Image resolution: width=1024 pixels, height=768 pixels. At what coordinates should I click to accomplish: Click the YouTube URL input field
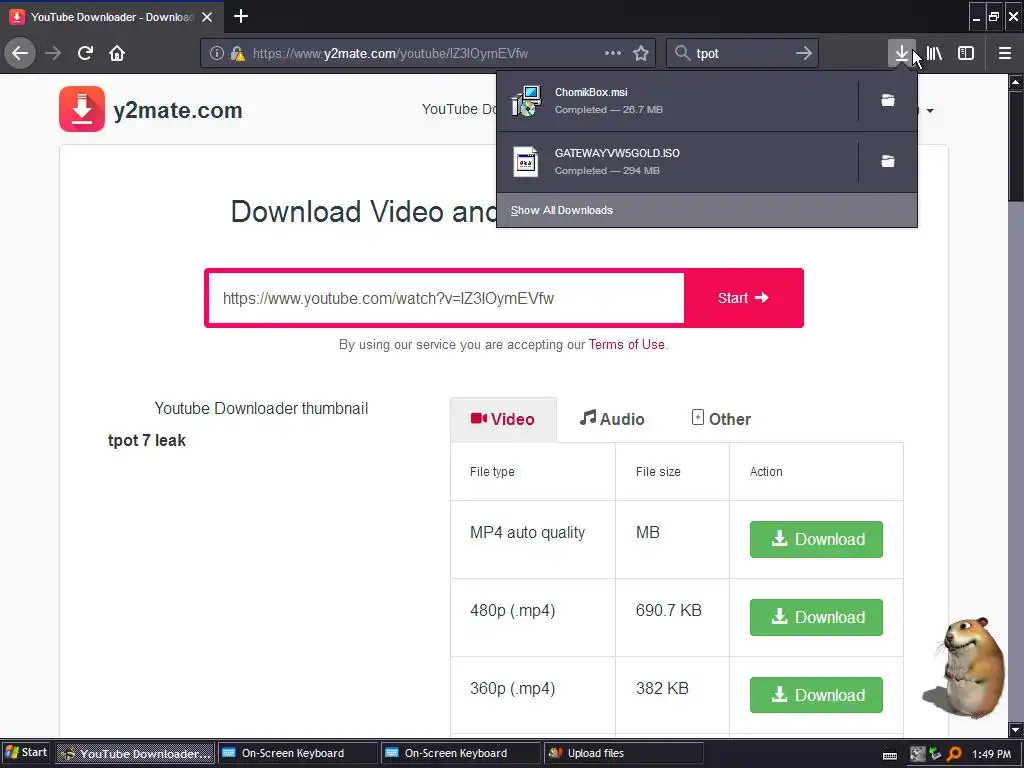click(445, 298)
